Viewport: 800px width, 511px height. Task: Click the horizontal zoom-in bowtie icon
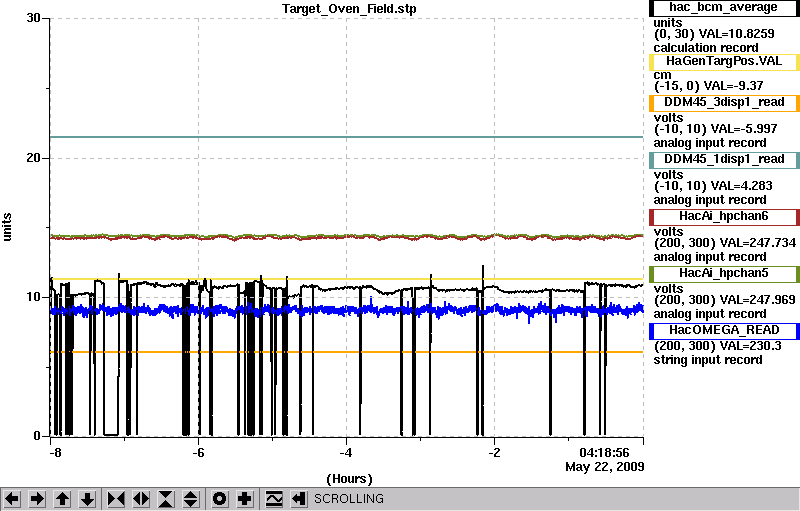coord(116,499)
